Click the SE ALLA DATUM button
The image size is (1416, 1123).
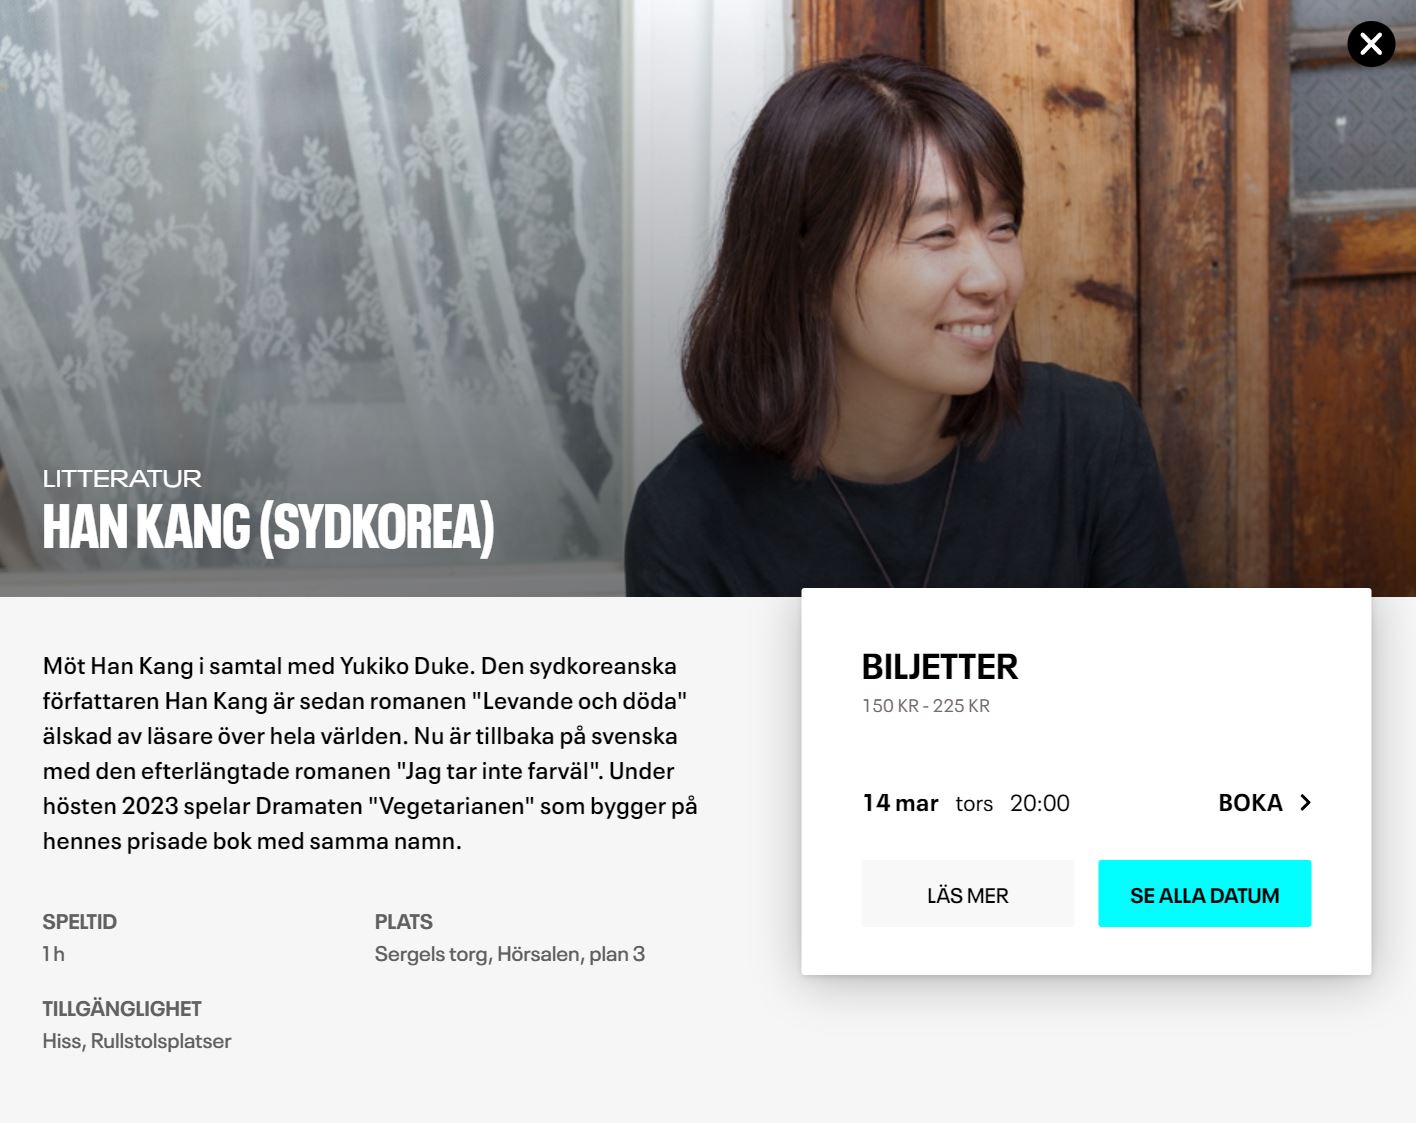pyautogui.click(x=1204, y=894)
